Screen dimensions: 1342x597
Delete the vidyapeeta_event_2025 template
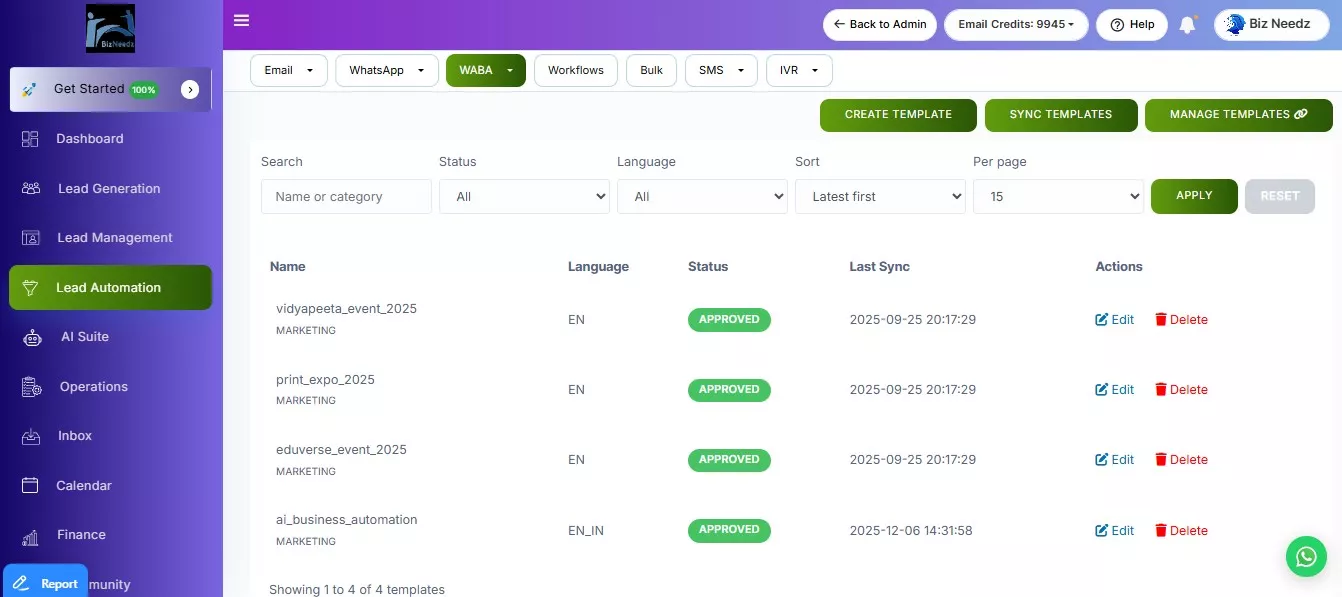pos(1181,320)
